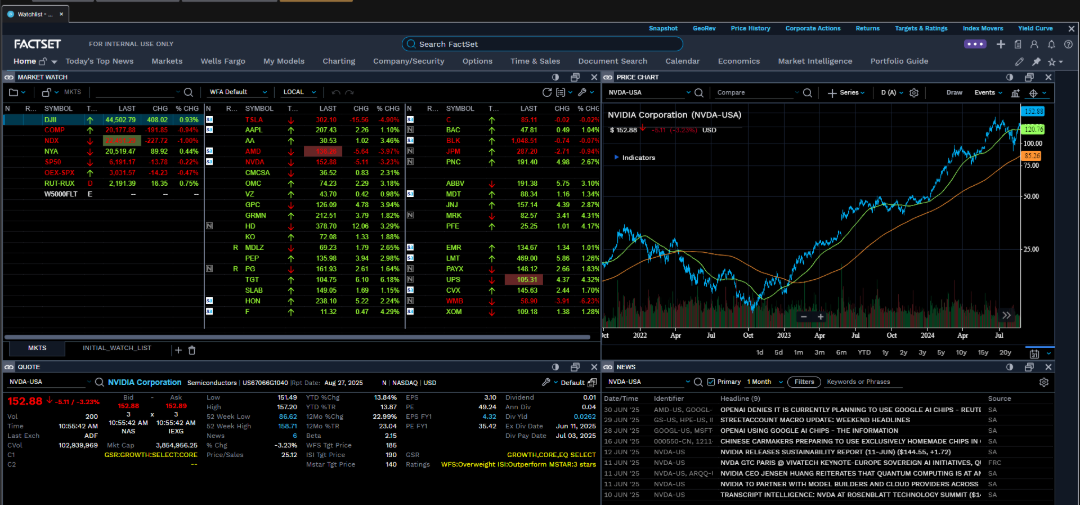Toggle News panel contrast theme icon

click(x=1010, y=367)
